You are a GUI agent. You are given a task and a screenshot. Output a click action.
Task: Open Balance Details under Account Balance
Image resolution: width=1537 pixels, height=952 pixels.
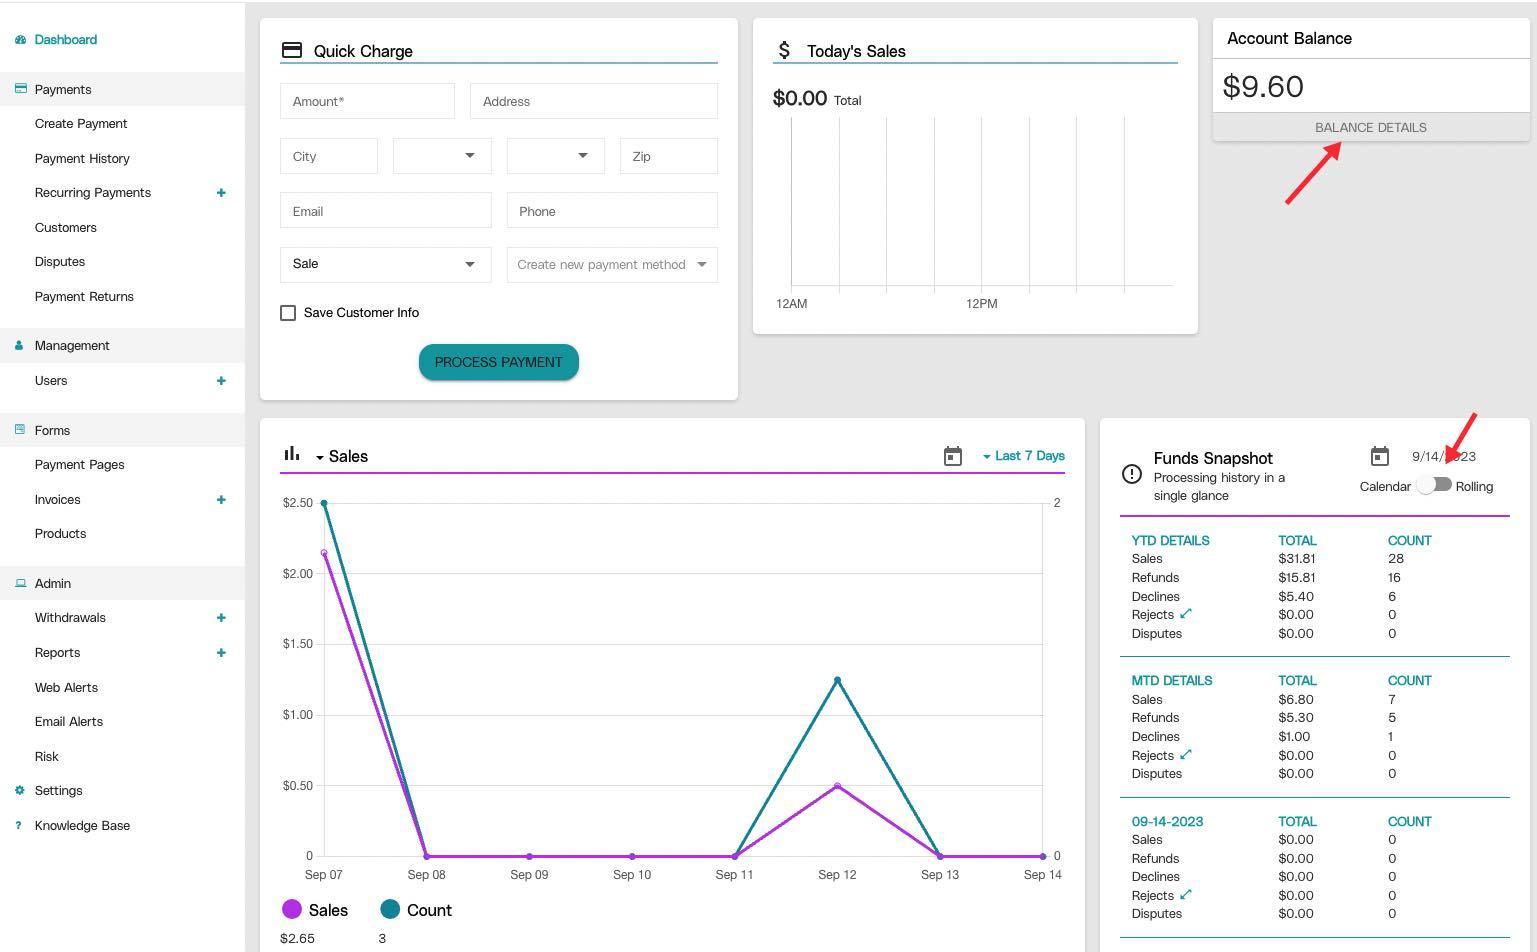coord(1370,127)
